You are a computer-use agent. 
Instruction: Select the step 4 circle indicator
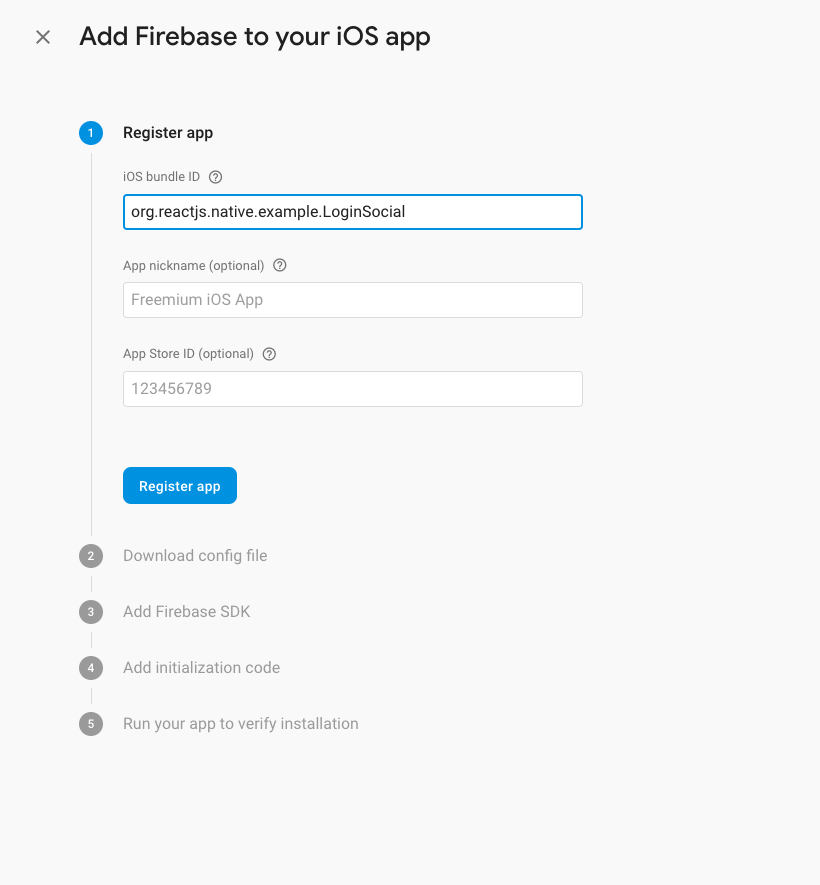[x=91, y=668]
